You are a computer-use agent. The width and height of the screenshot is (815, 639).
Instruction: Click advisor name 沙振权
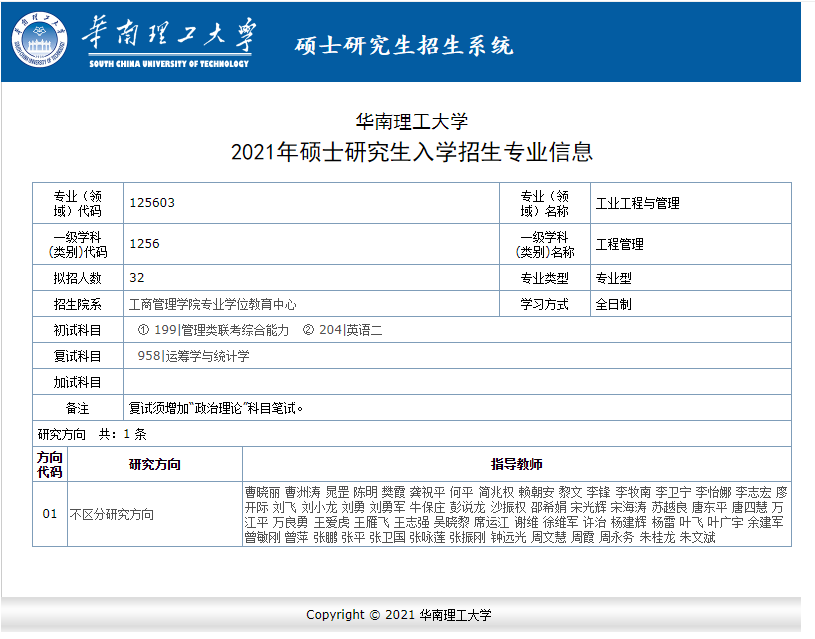coord(508,507)
